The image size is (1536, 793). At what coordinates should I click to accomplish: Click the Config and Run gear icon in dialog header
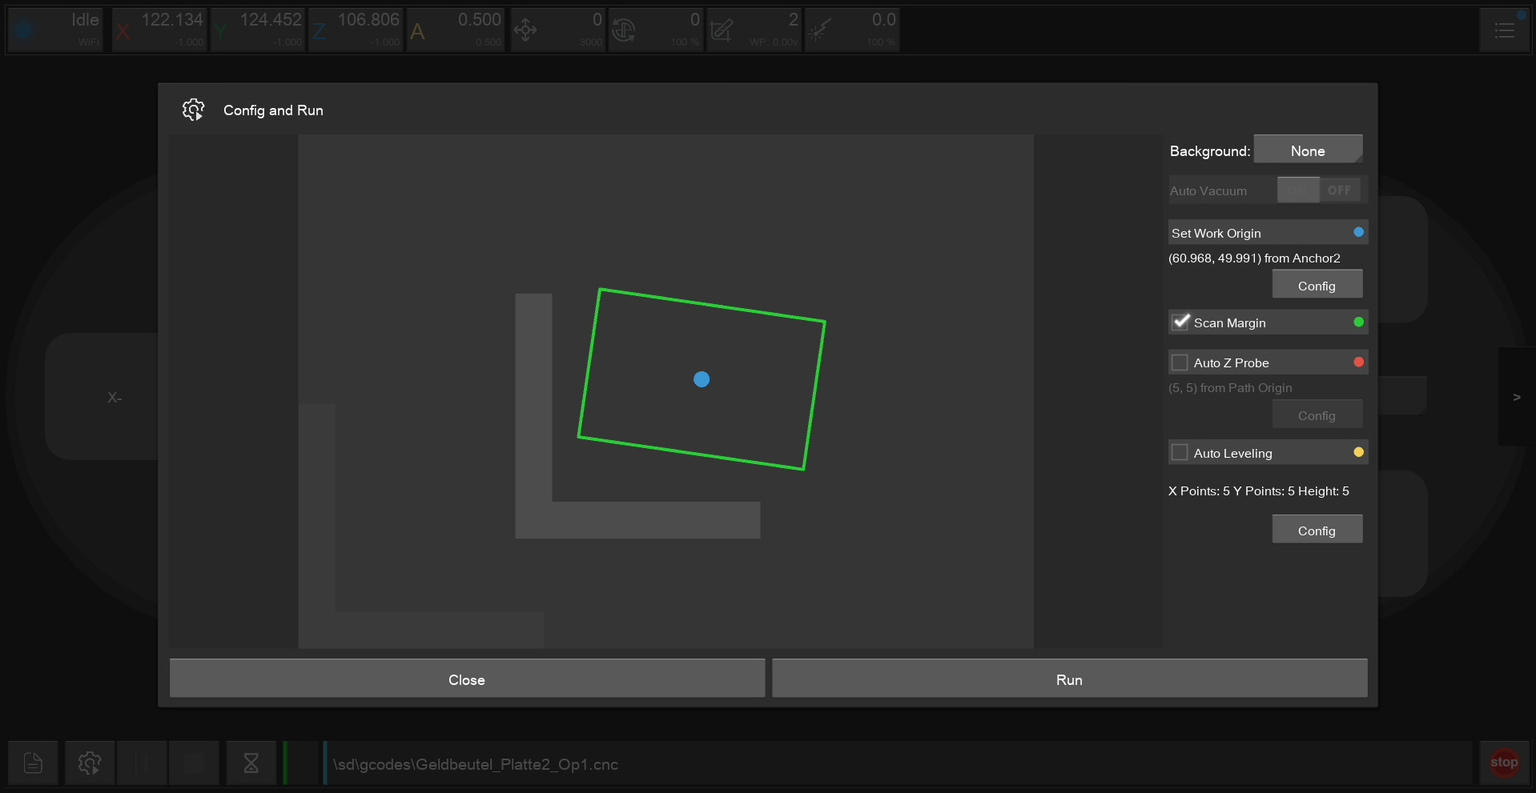[x=193, y=110]
